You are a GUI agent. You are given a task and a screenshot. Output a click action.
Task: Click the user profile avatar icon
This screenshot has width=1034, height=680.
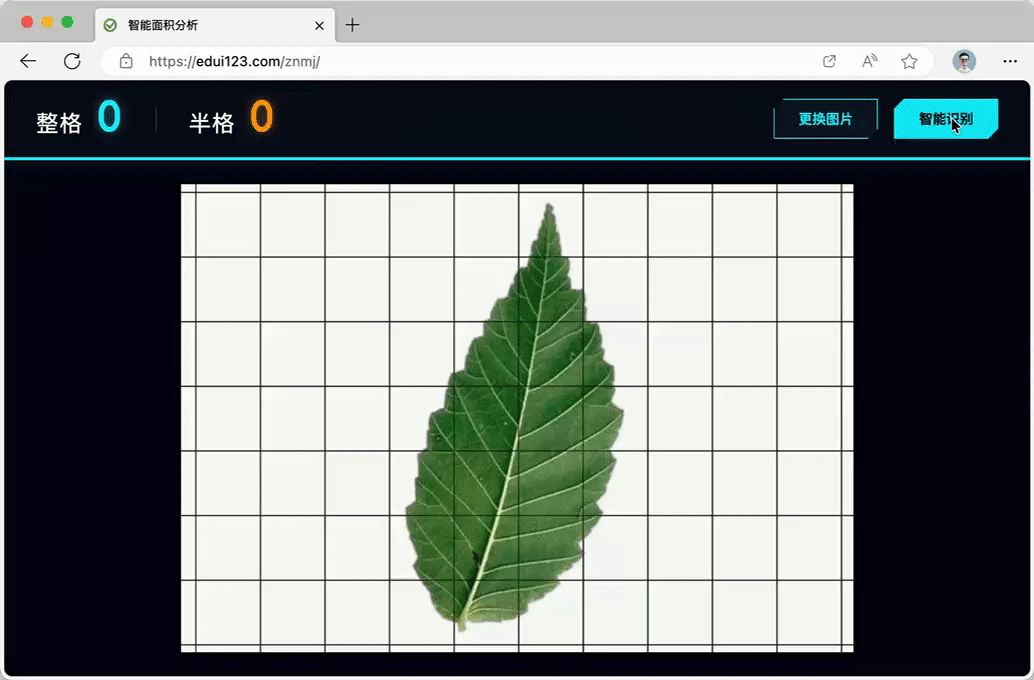coord(963,60)
